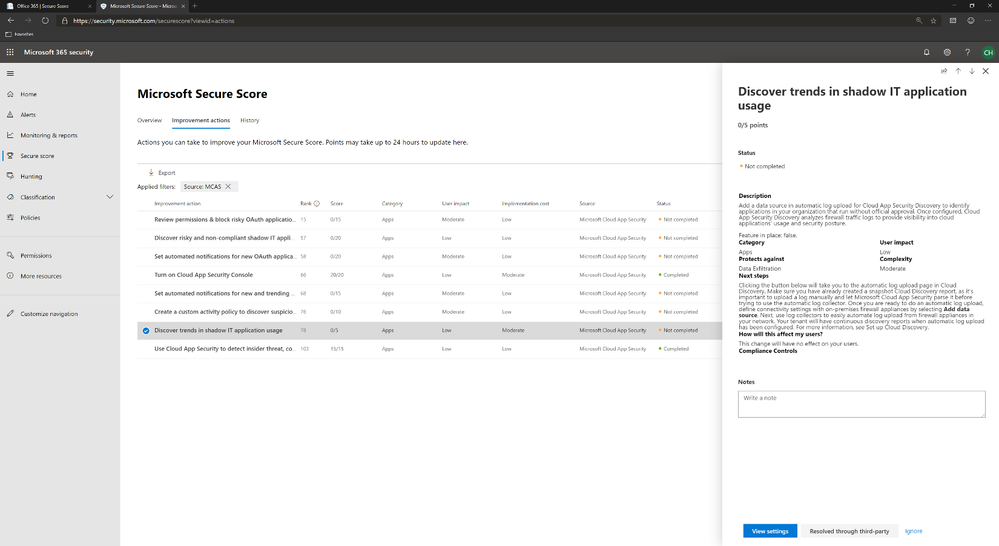Open More resources in sidebar
This screenshot has height=546, width=999.
click(x=41, y=276)
